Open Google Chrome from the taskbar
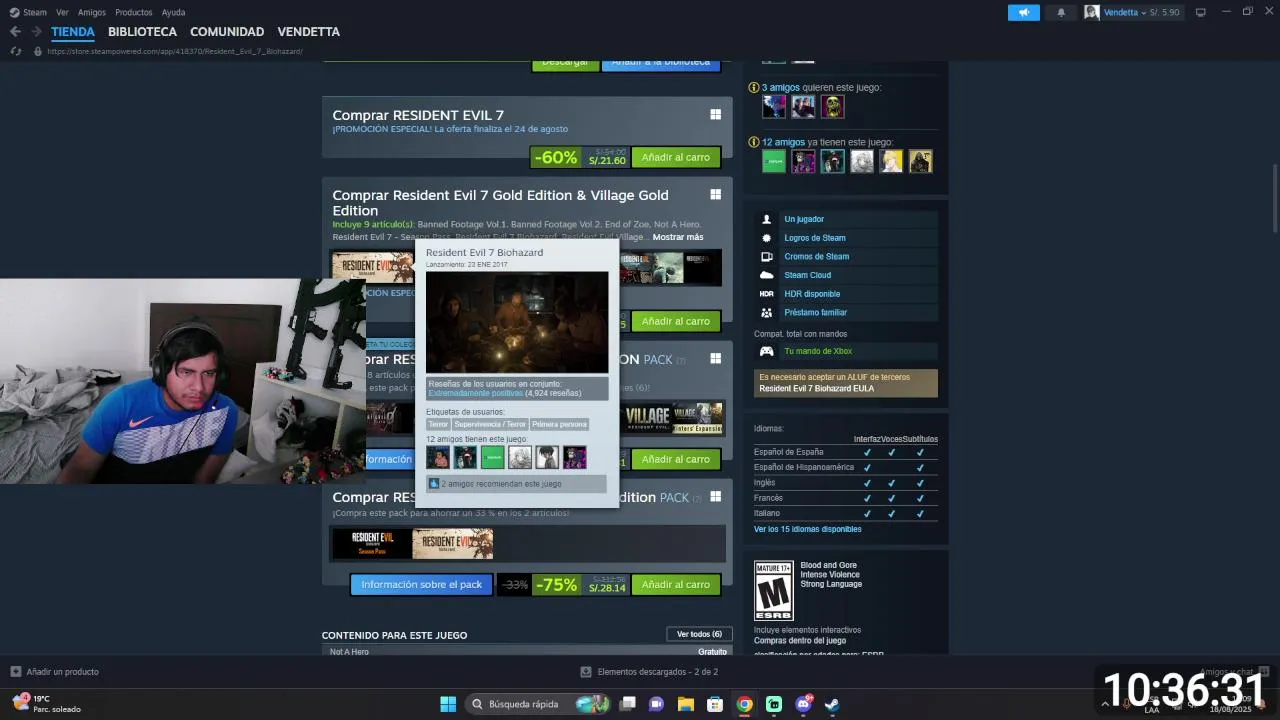This screenshot has width=1280, height=720. click(744, 704)
